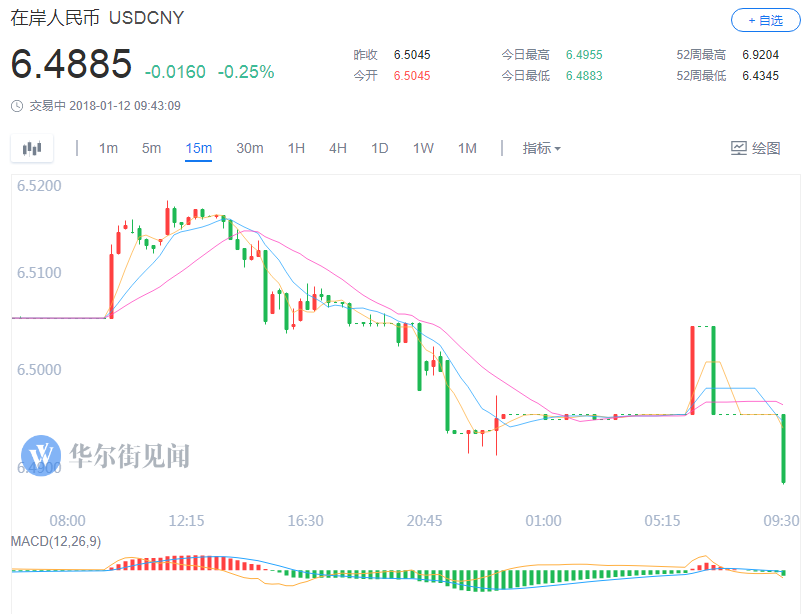
Task: Switch chart to 1W interval
Action: (x=423, y=148)
